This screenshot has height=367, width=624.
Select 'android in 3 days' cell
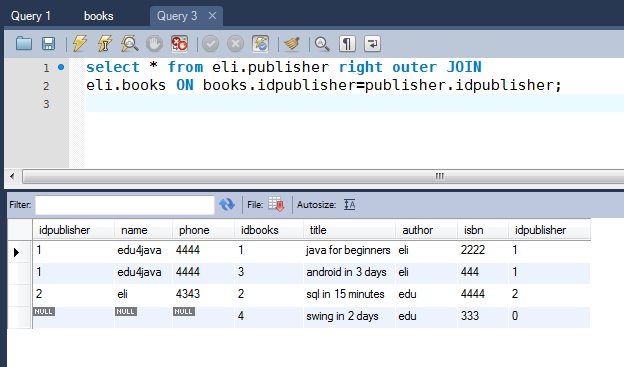[x=349, y=273]
